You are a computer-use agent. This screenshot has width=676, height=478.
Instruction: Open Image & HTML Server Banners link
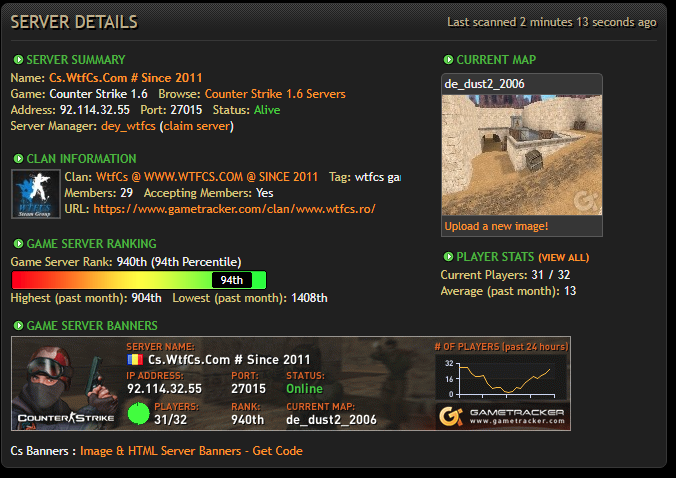161,451
